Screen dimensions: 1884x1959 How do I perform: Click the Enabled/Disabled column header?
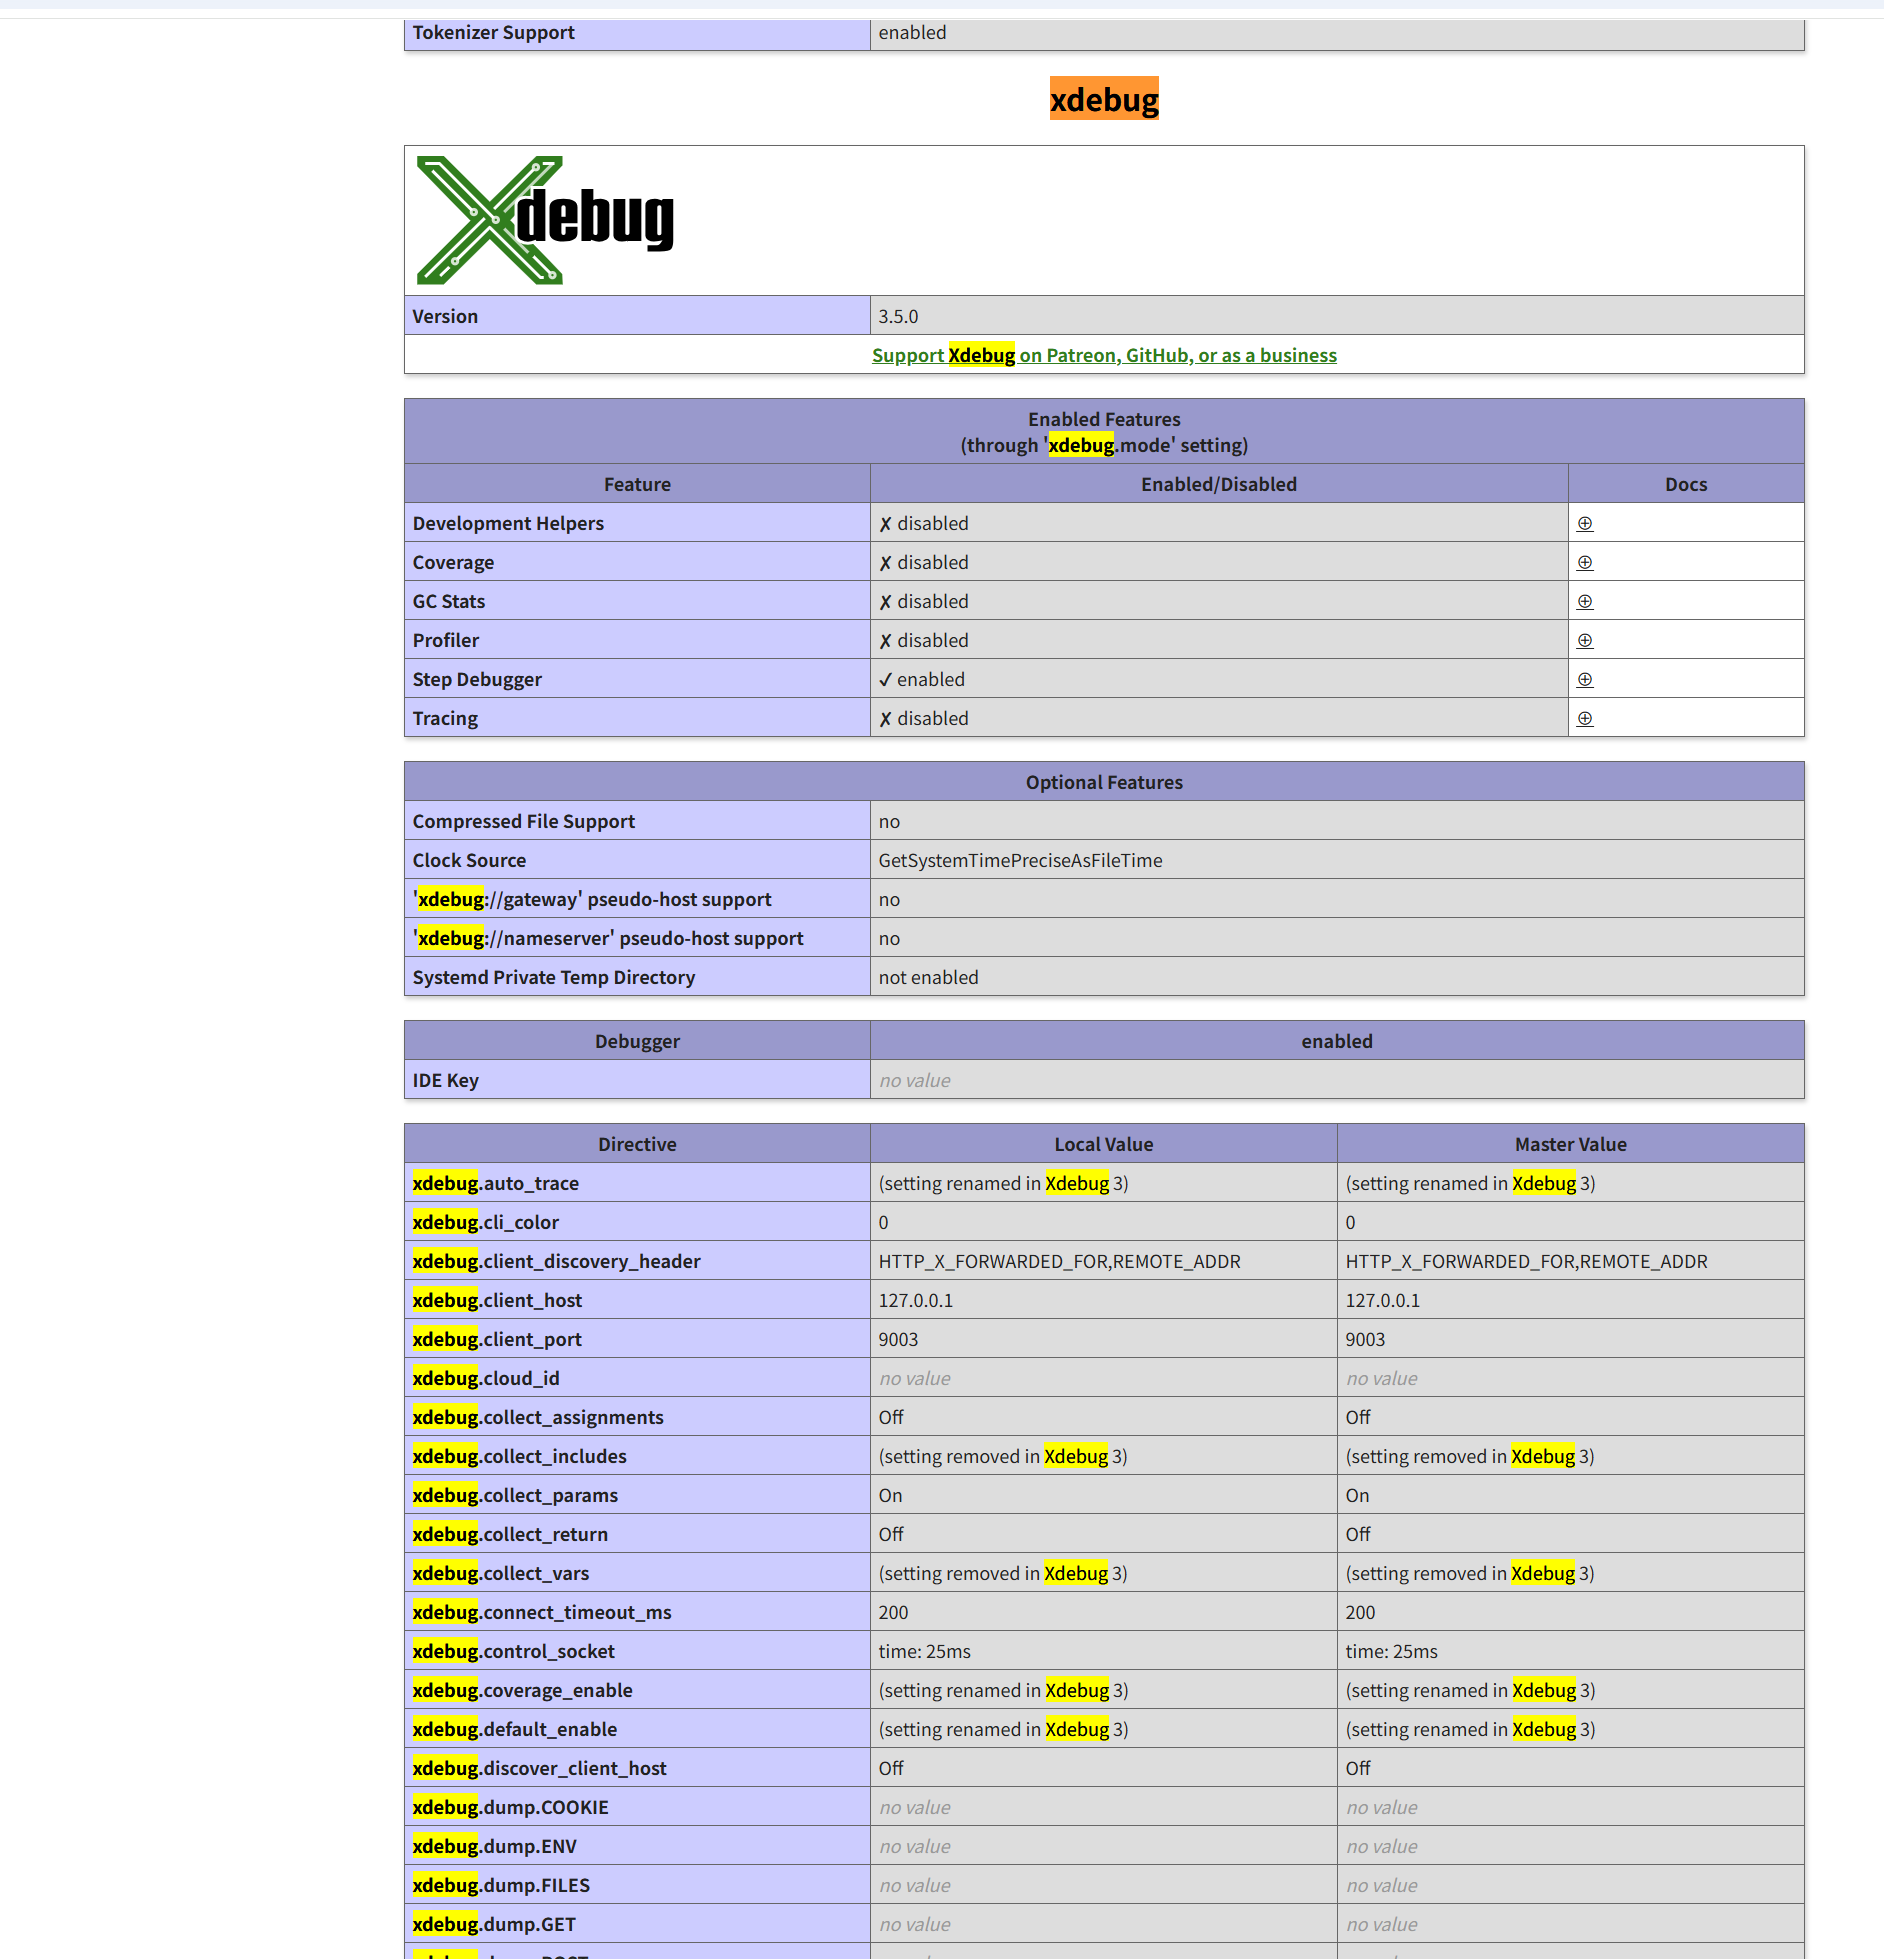[x=1219, y=484]
